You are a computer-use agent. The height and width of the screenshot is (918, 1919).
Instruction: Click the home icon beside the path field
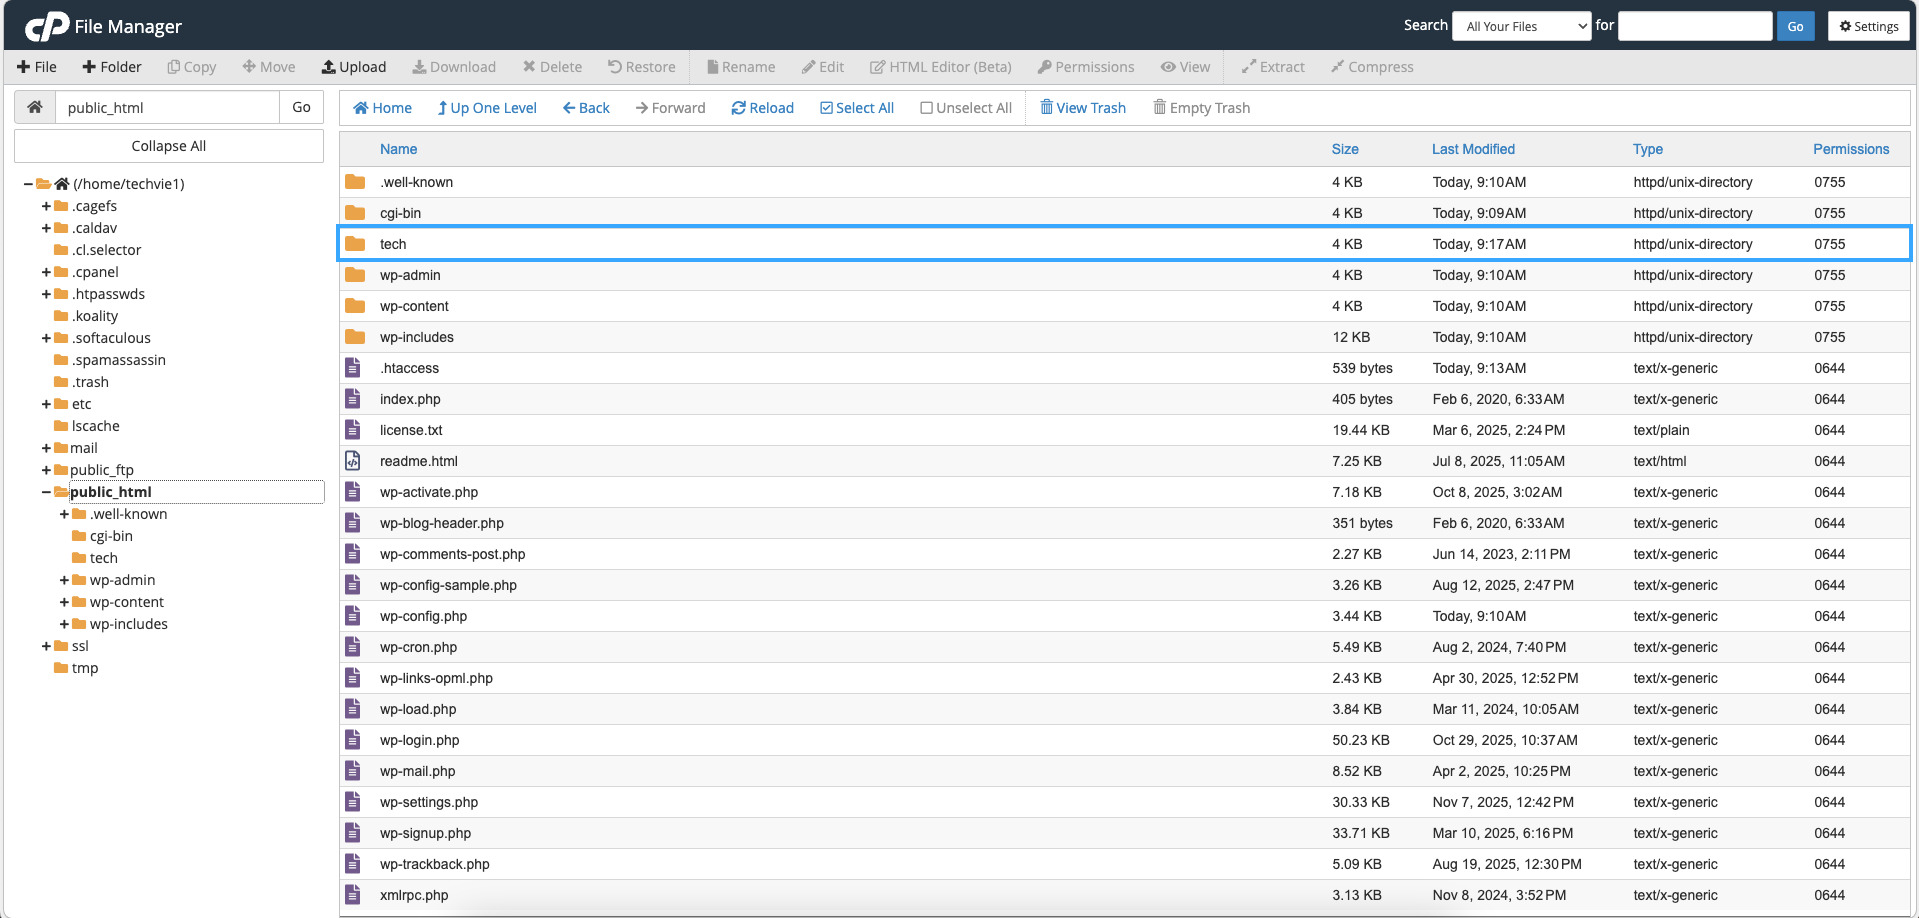pos(35,107)
